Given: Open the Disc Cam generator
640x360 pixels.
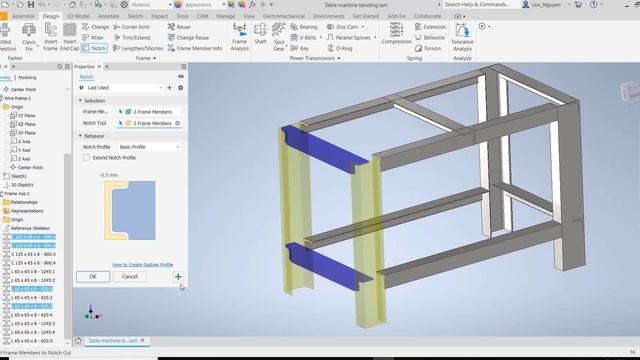Looking at the screenshot, I should point(343,27).
